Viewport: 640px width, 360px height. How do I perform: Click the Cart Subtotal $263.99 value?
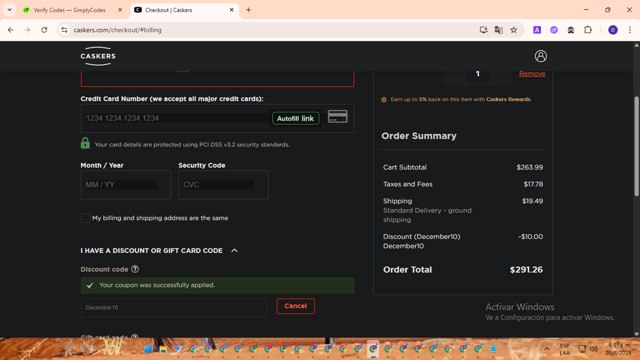[x=529, y=167]
